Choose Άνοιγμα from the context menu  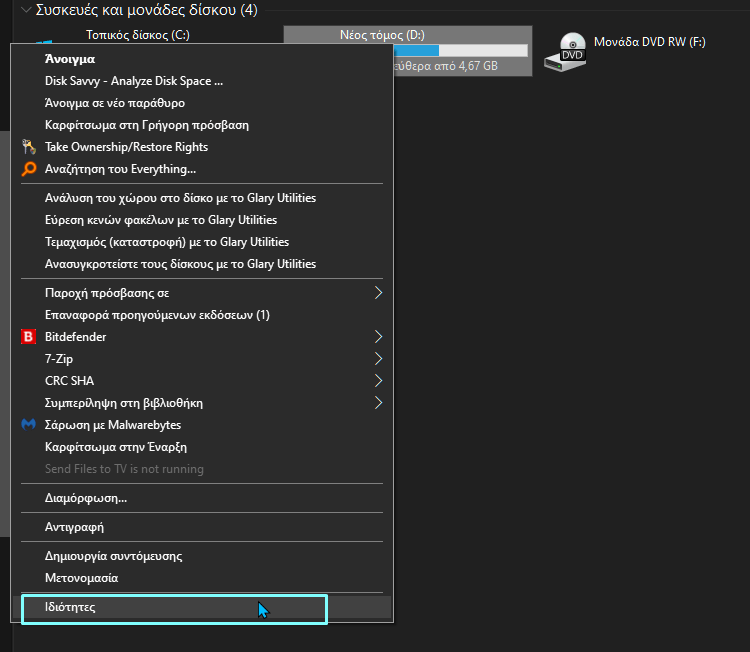click(x=202, y=59)
